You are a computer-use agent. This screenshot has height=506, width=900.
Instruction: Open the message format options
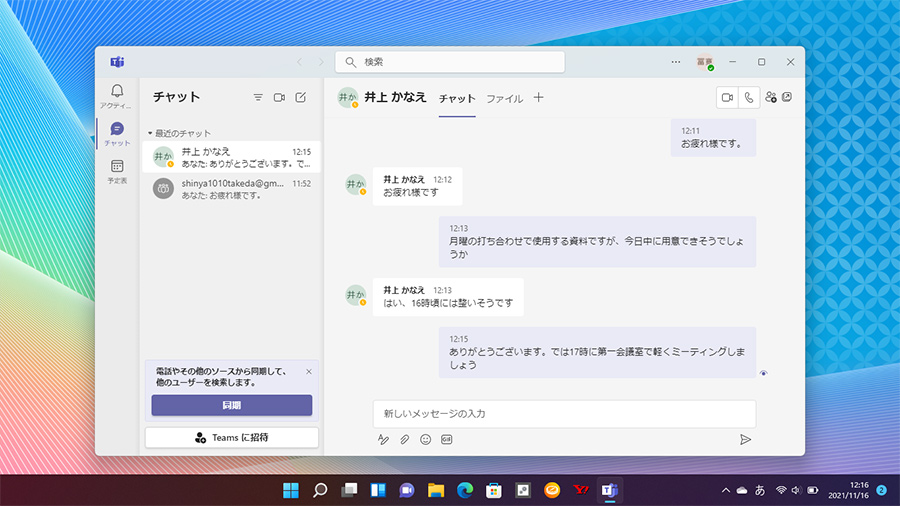tap(383, 439)
